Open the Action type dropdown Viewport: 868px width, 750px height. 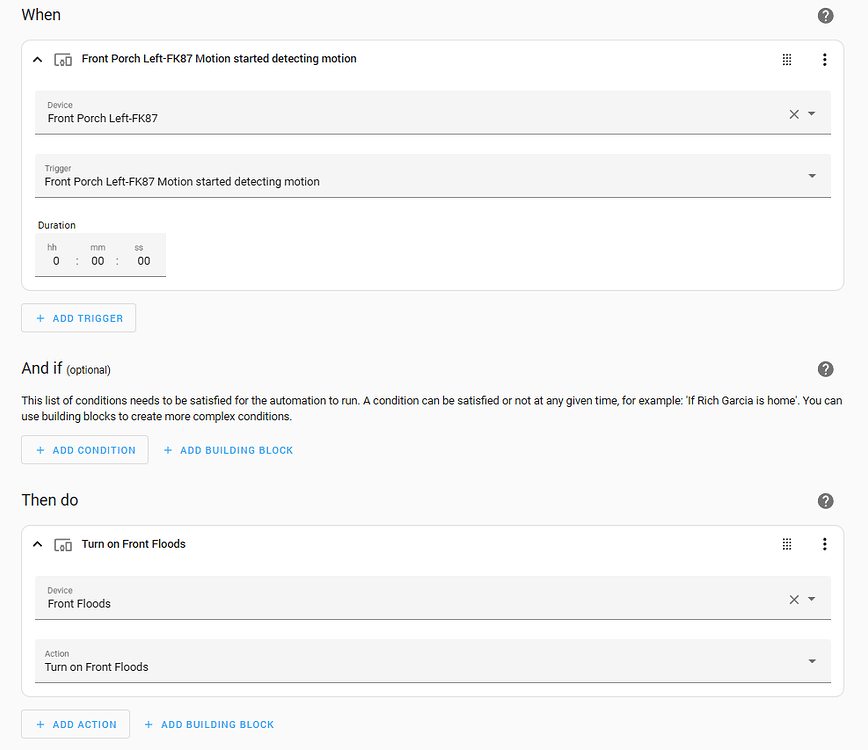tap(812, 661)
